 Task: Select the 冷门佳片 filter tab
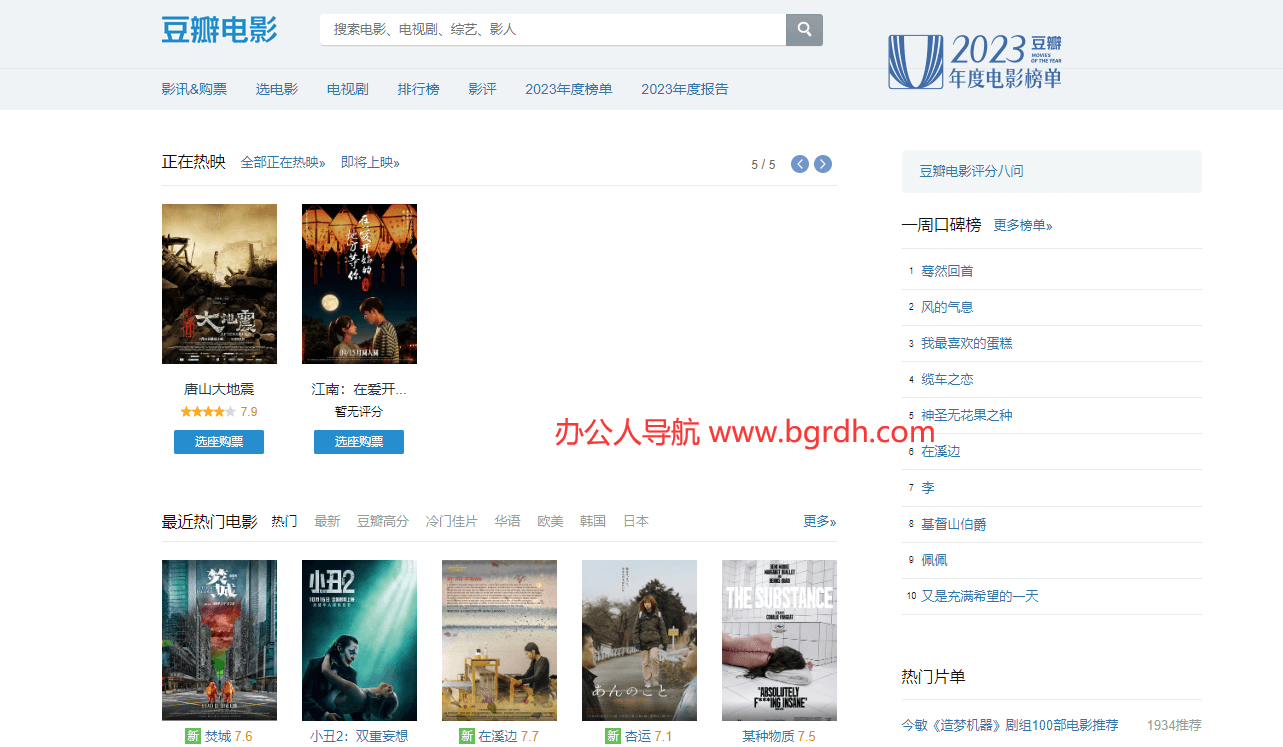coord(451,521)
